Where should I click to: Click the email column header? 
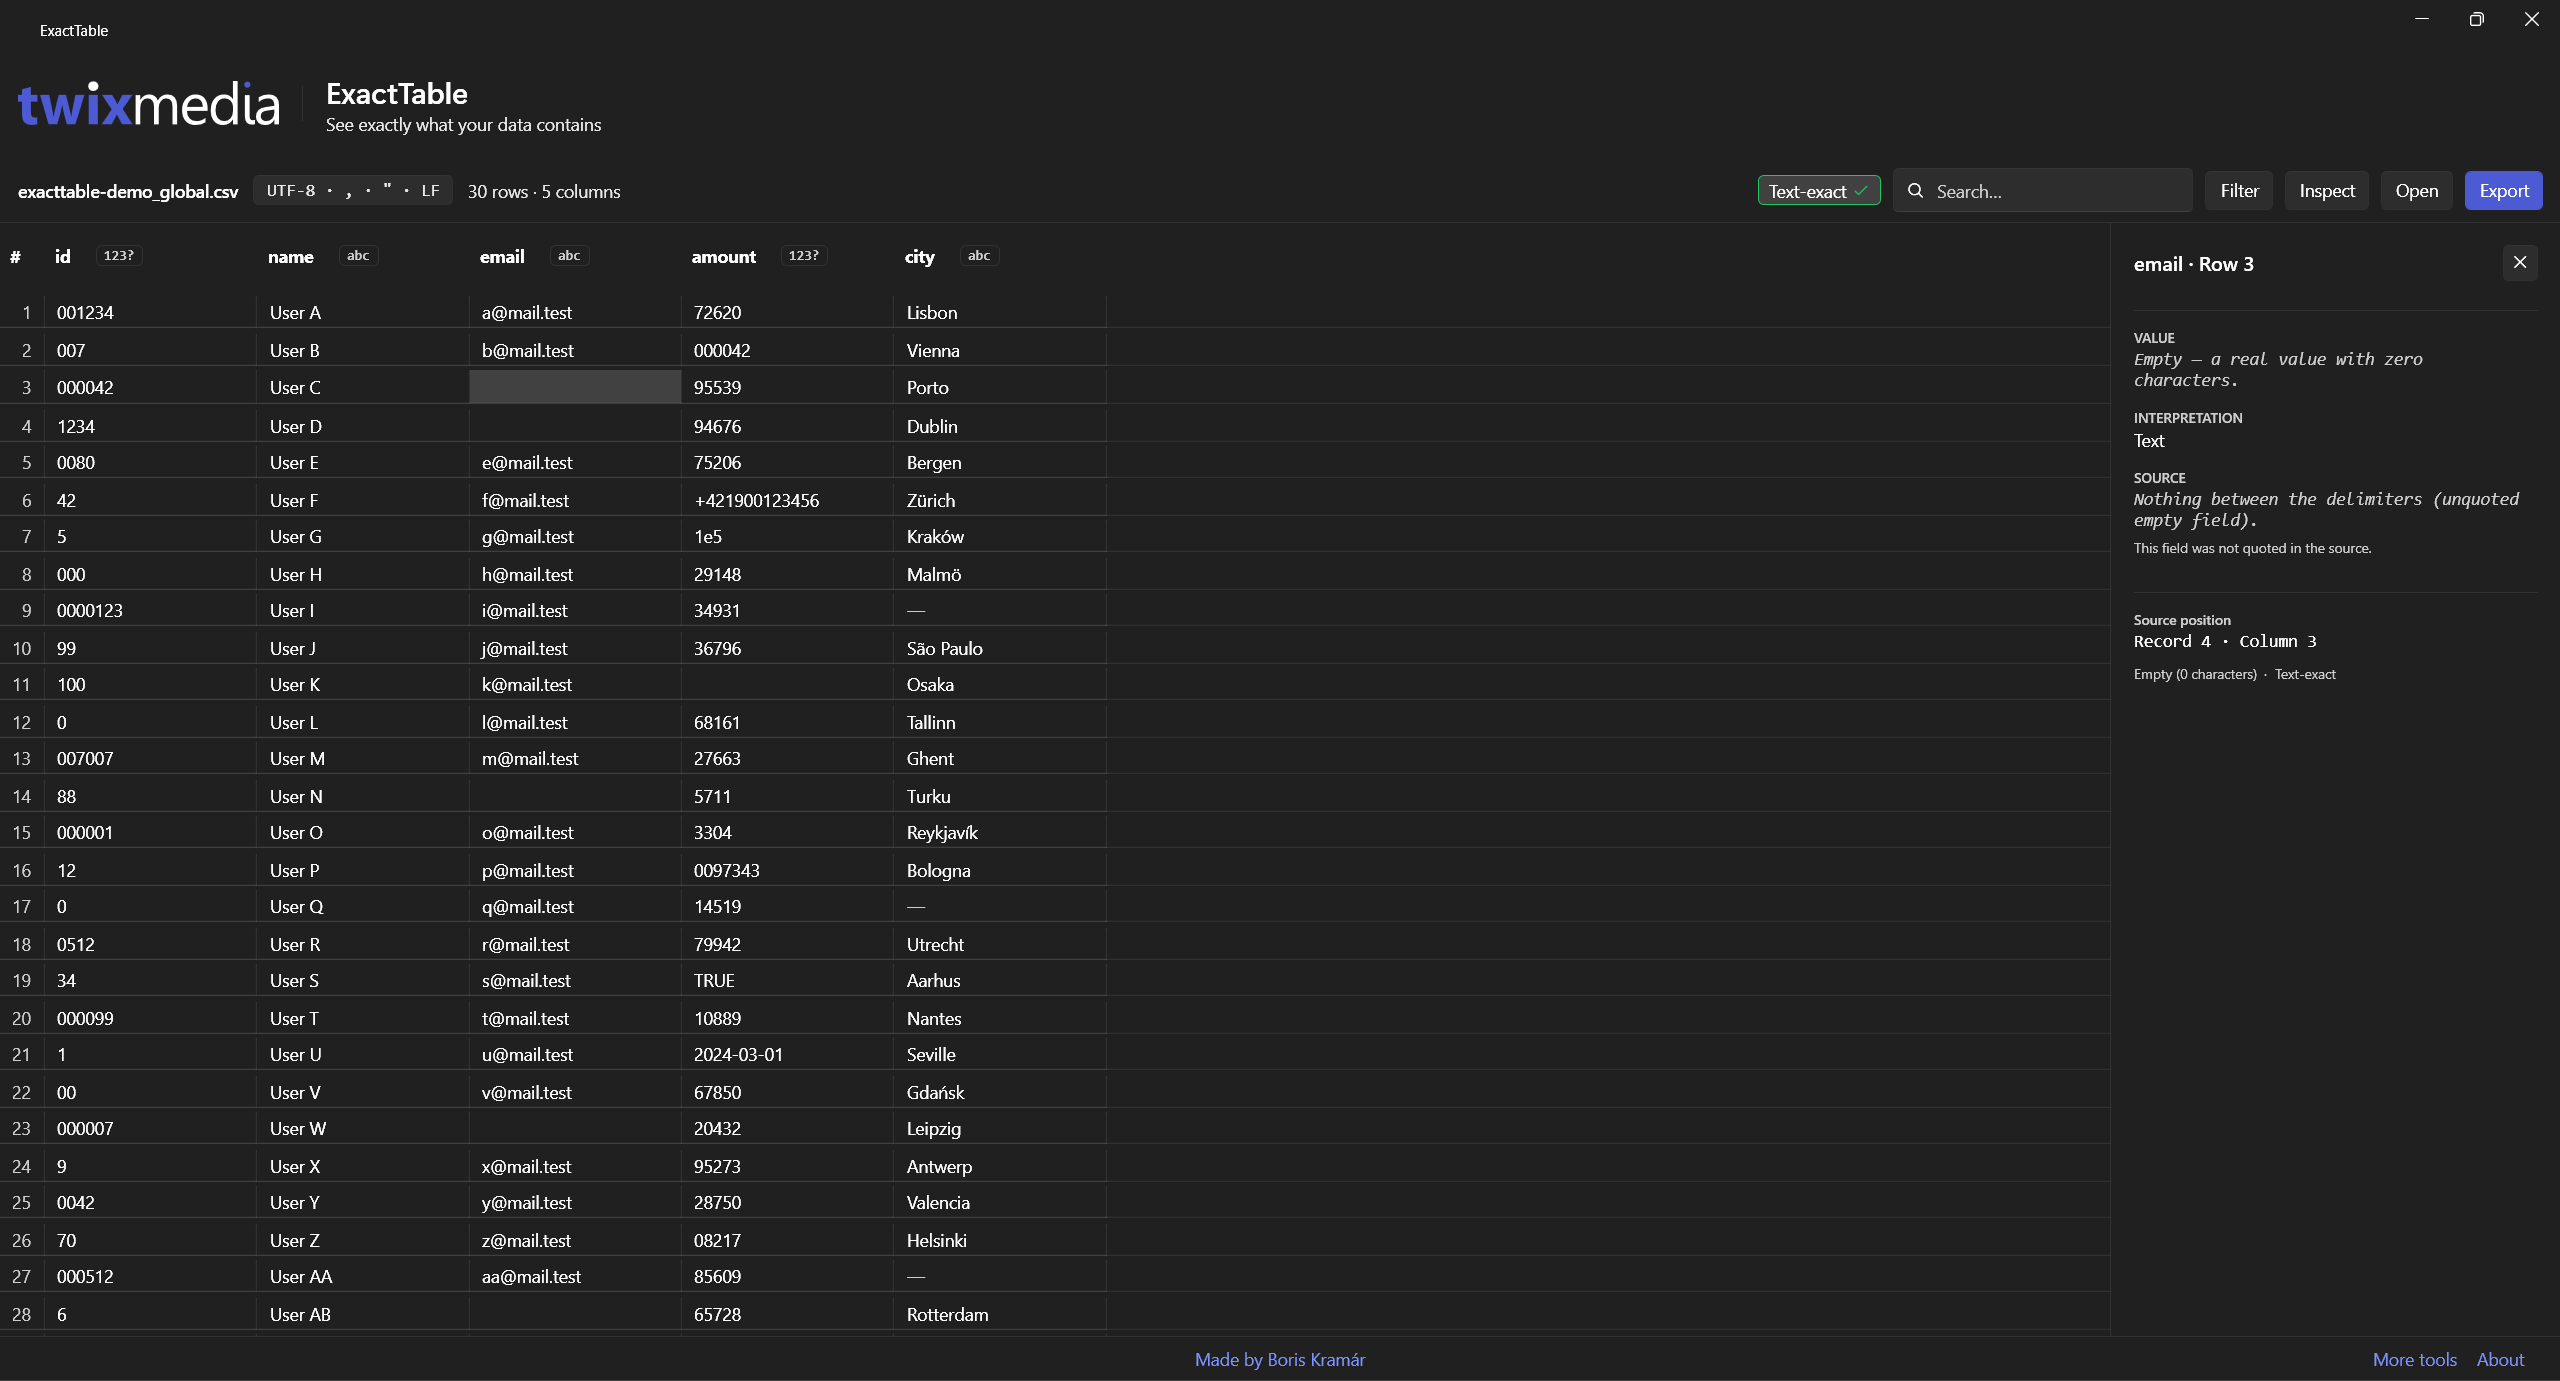[502, 257]
